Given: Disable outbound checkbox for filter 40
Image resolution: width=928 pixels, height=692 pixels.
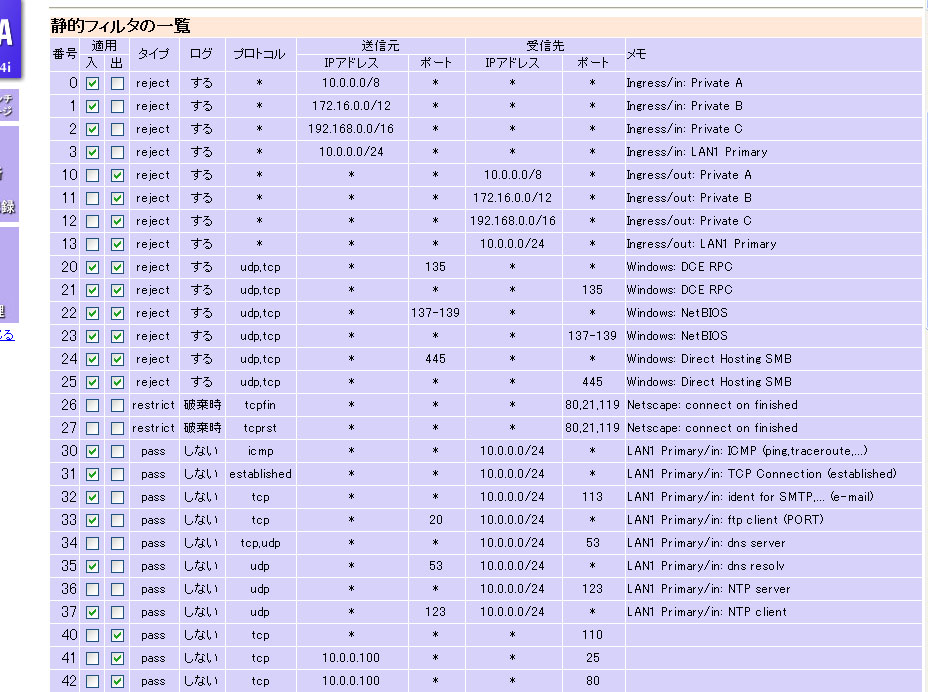Looking at the screenshot, I should [x=117, y=635].
